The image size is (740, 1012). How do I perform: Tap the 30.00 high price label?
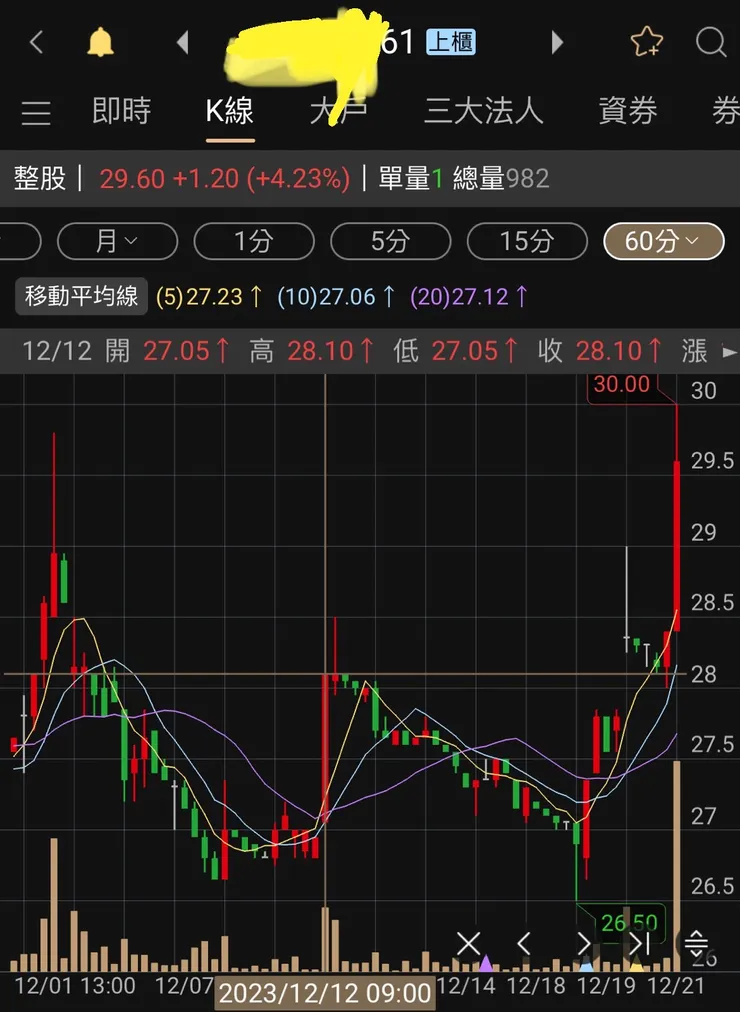pos(621,385)
